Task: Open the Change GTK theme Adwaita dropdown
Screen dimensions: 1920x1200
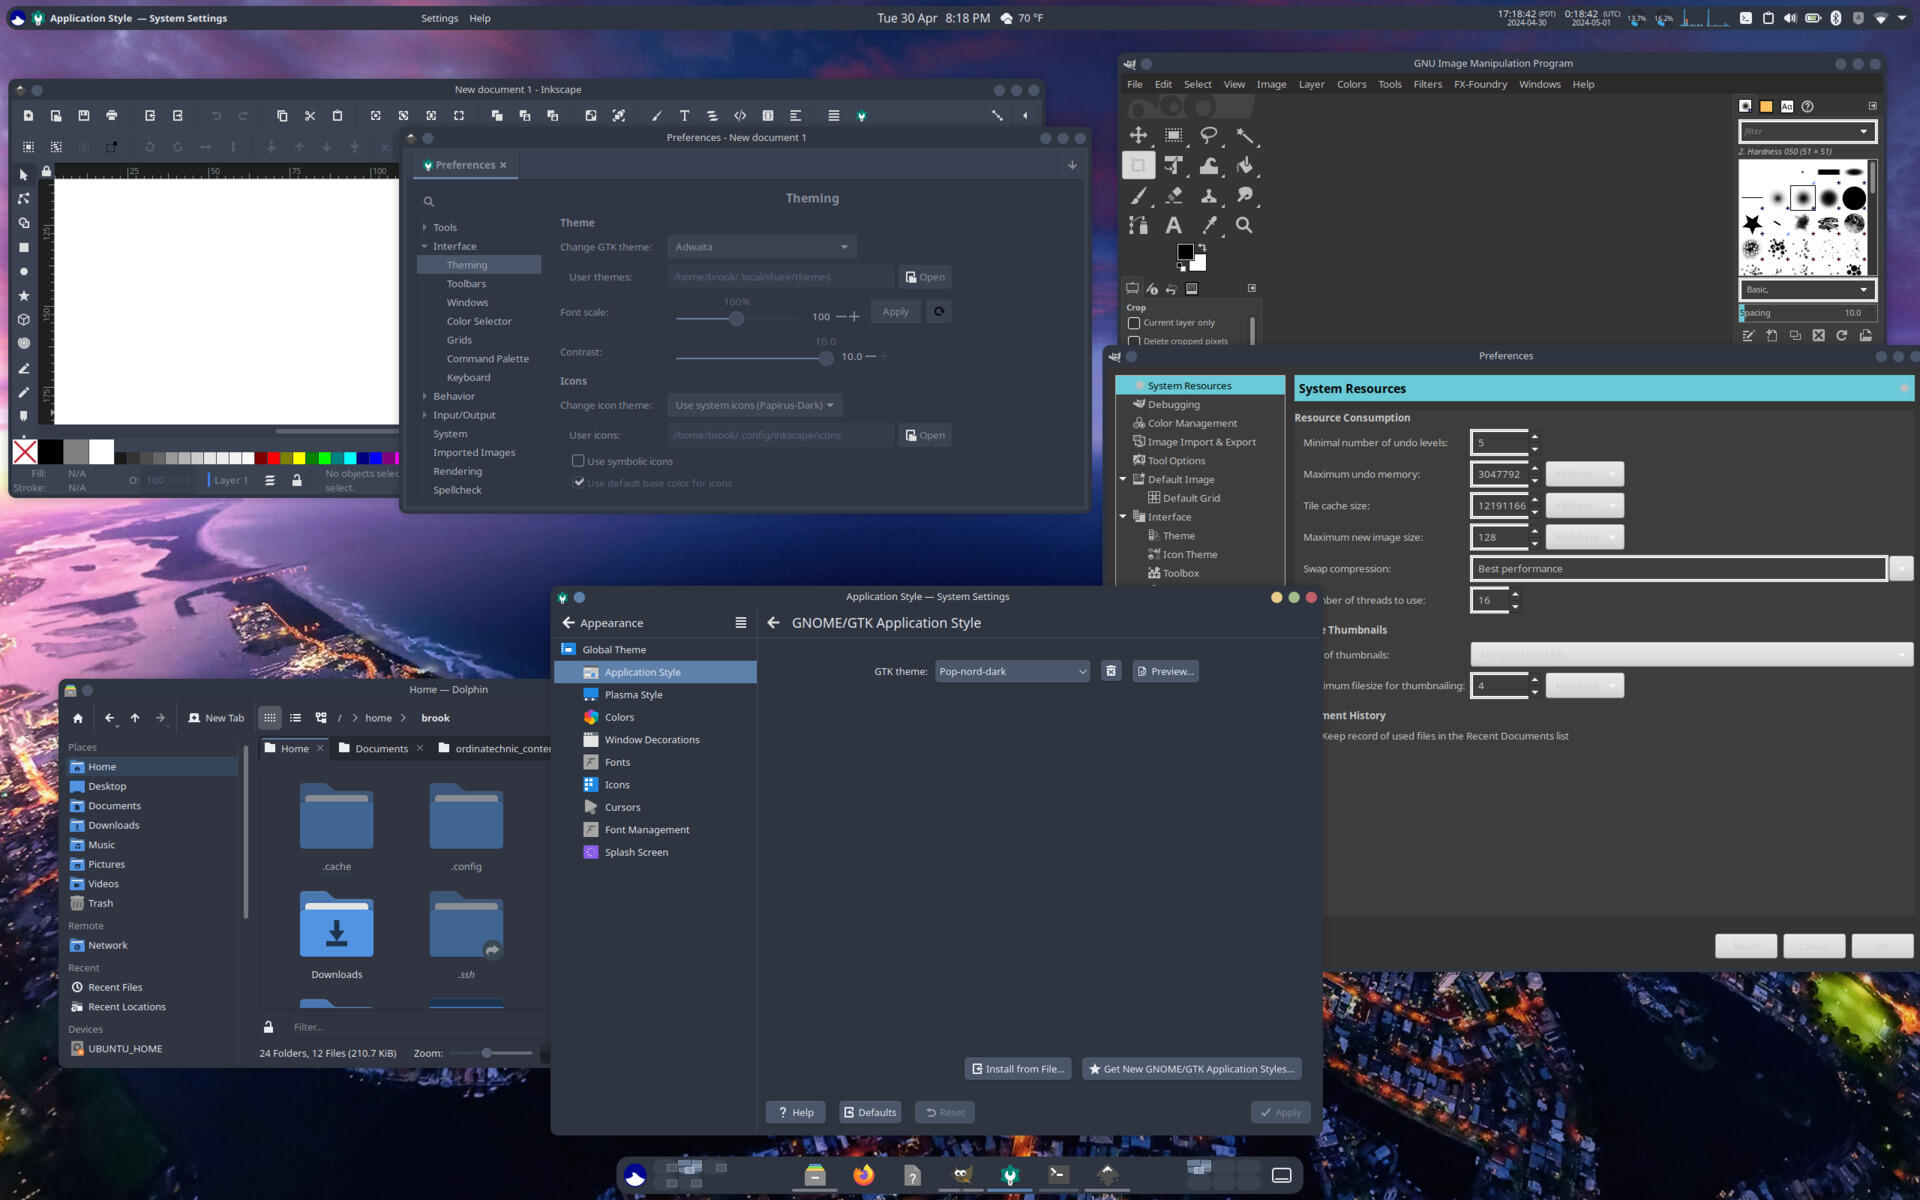Action: [761, 247]
